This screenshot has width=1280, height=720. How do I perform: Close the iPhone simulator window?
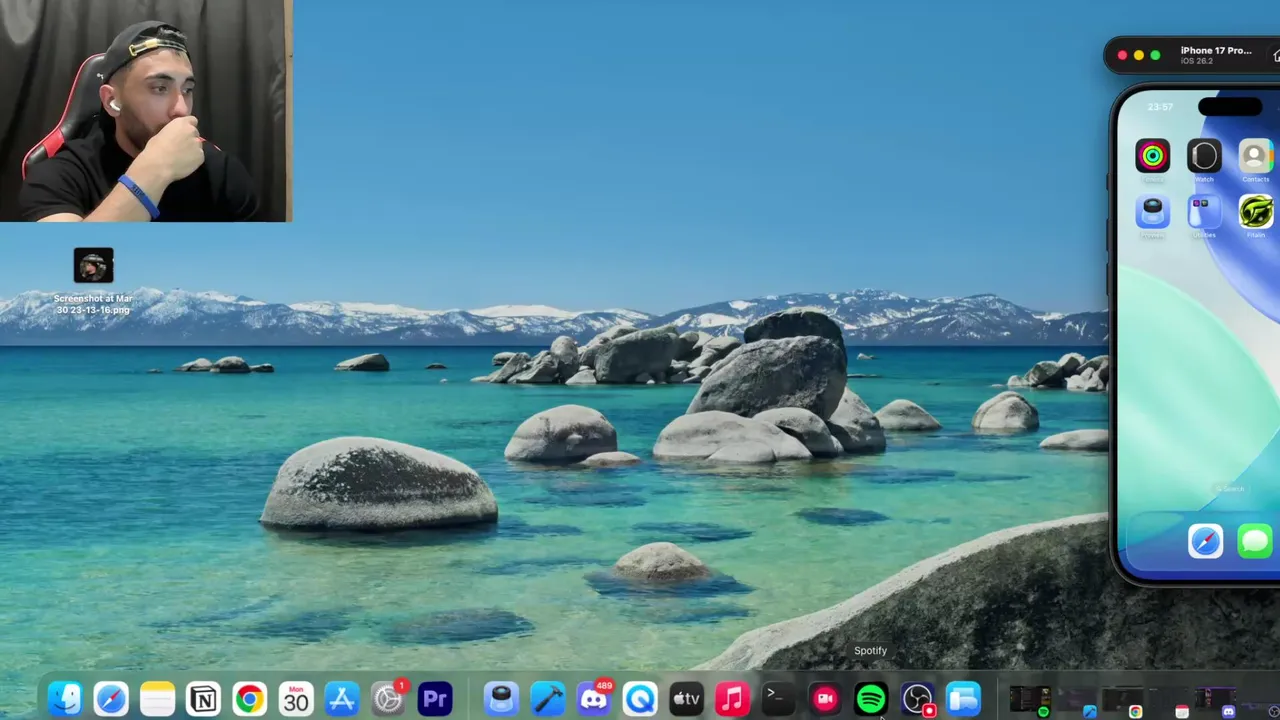pos(1122,55)
